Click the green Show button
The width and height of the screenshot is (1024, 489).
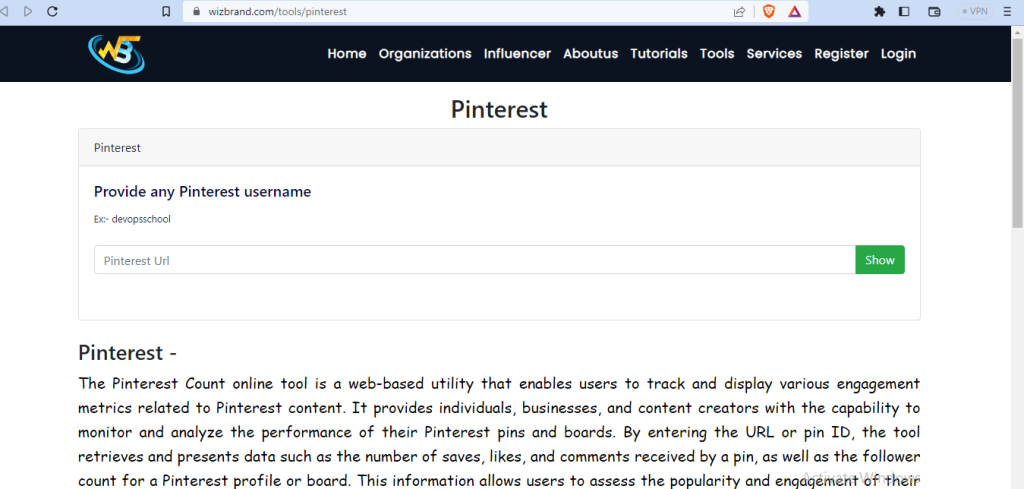point(880,260)
